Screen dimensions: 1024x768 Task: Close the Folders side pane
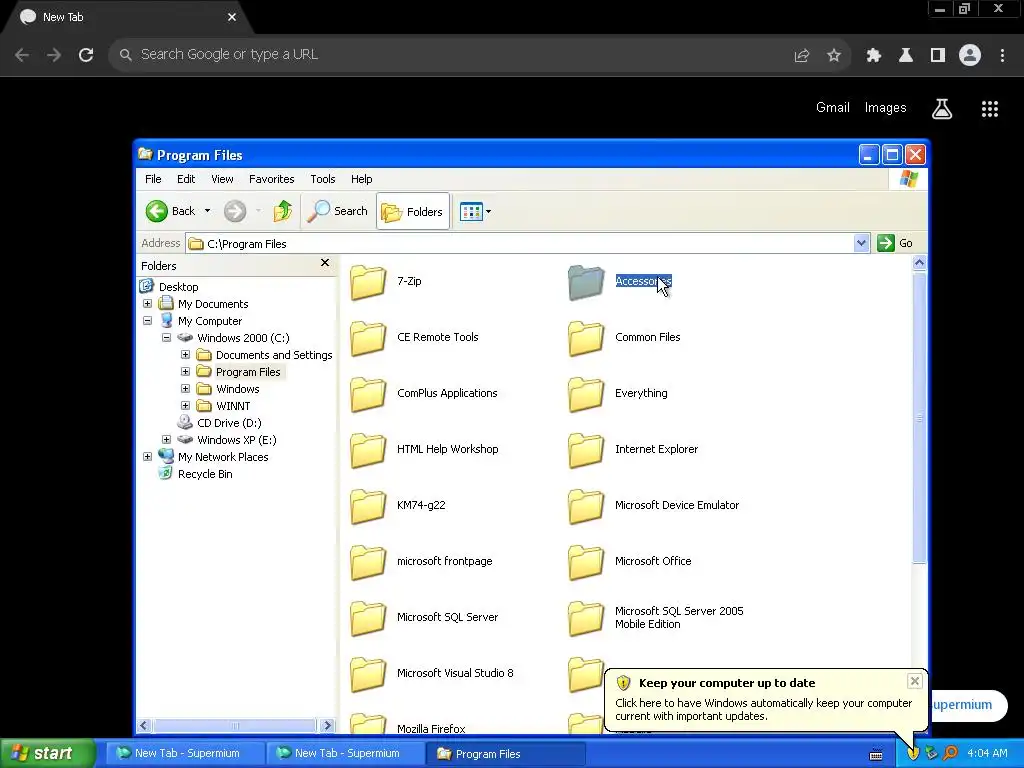325,263
